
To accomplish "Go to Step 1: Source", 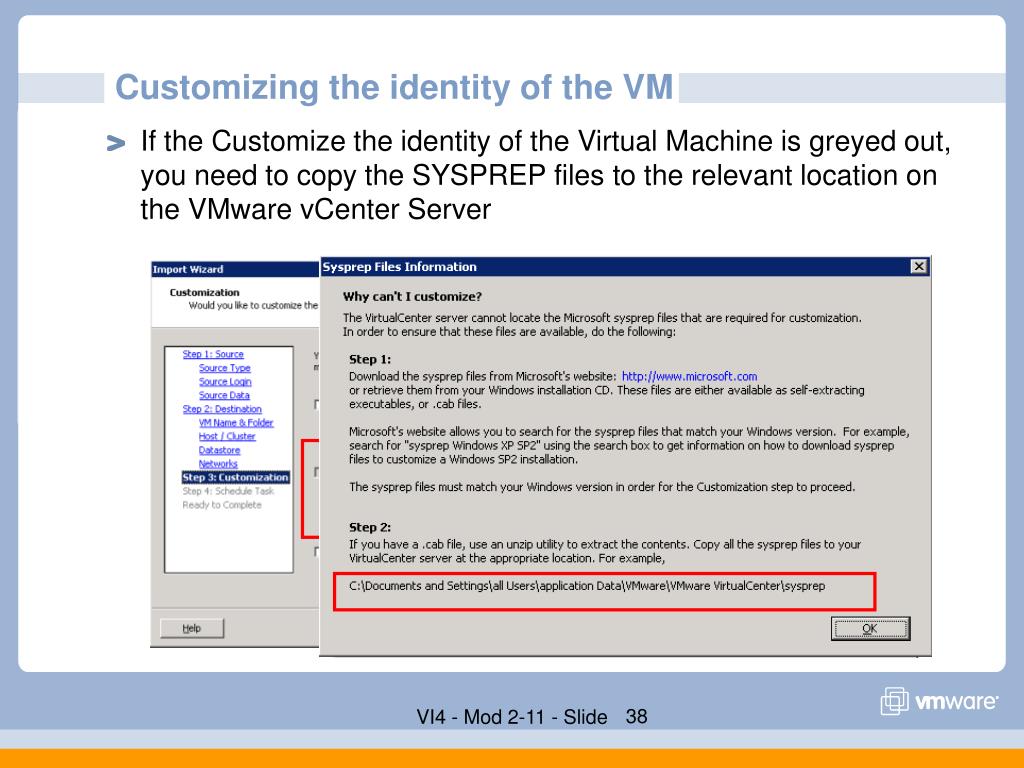I will [213, 354].
